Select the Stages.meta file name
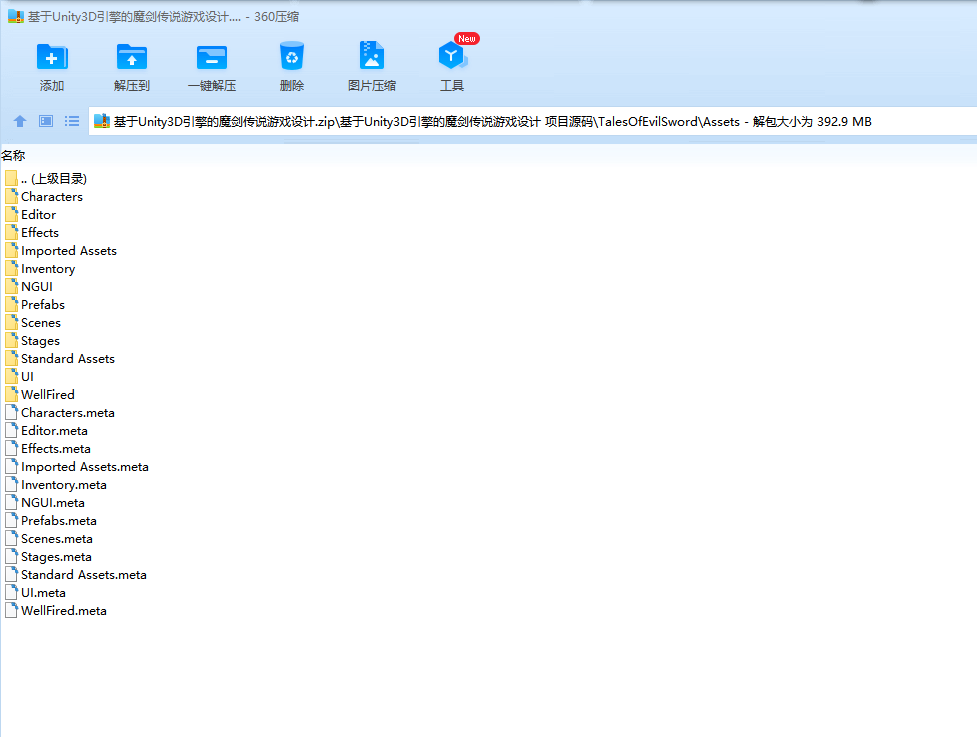The height and width of the screenshot is (737, 977). (56, 557)
